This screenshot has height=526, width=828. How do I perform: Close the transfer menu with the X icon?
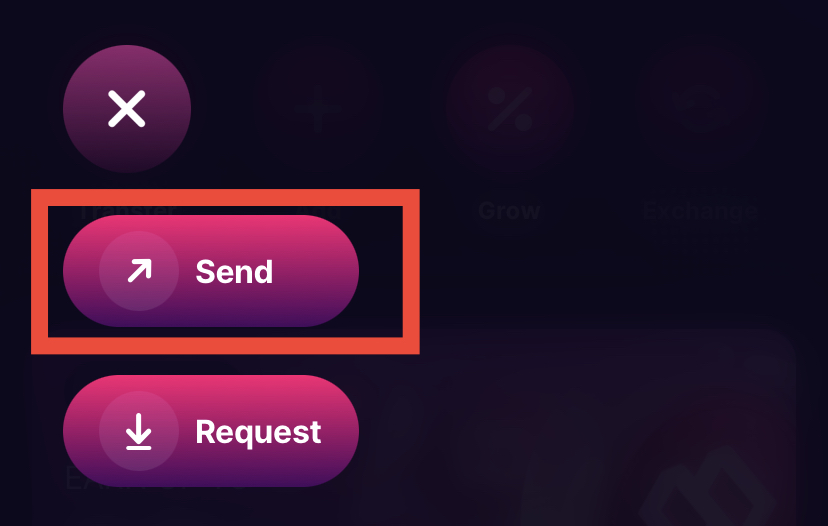(127, 109)
